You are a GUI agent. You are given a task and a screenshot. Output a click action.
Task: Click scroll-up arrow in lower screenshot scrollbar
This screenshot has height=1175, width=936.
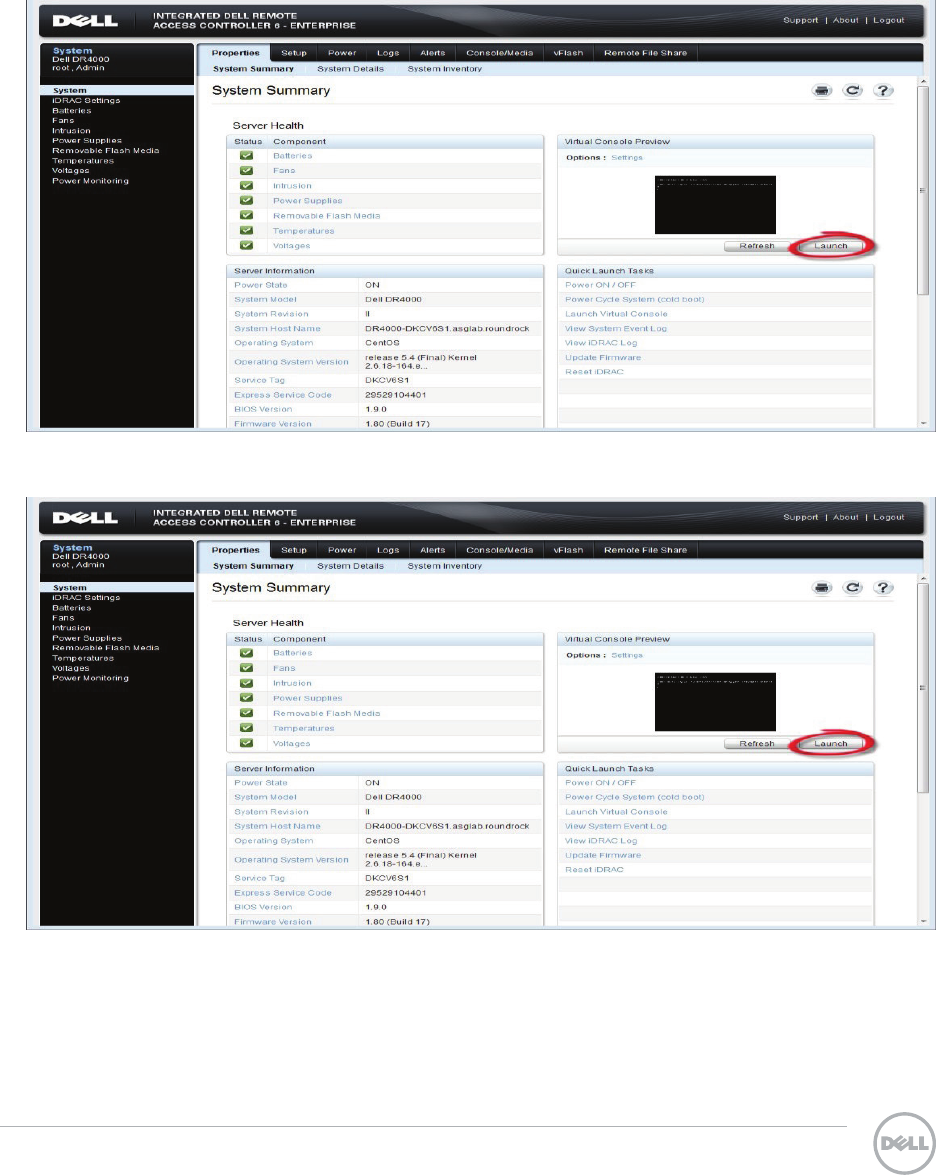point(923,579)
